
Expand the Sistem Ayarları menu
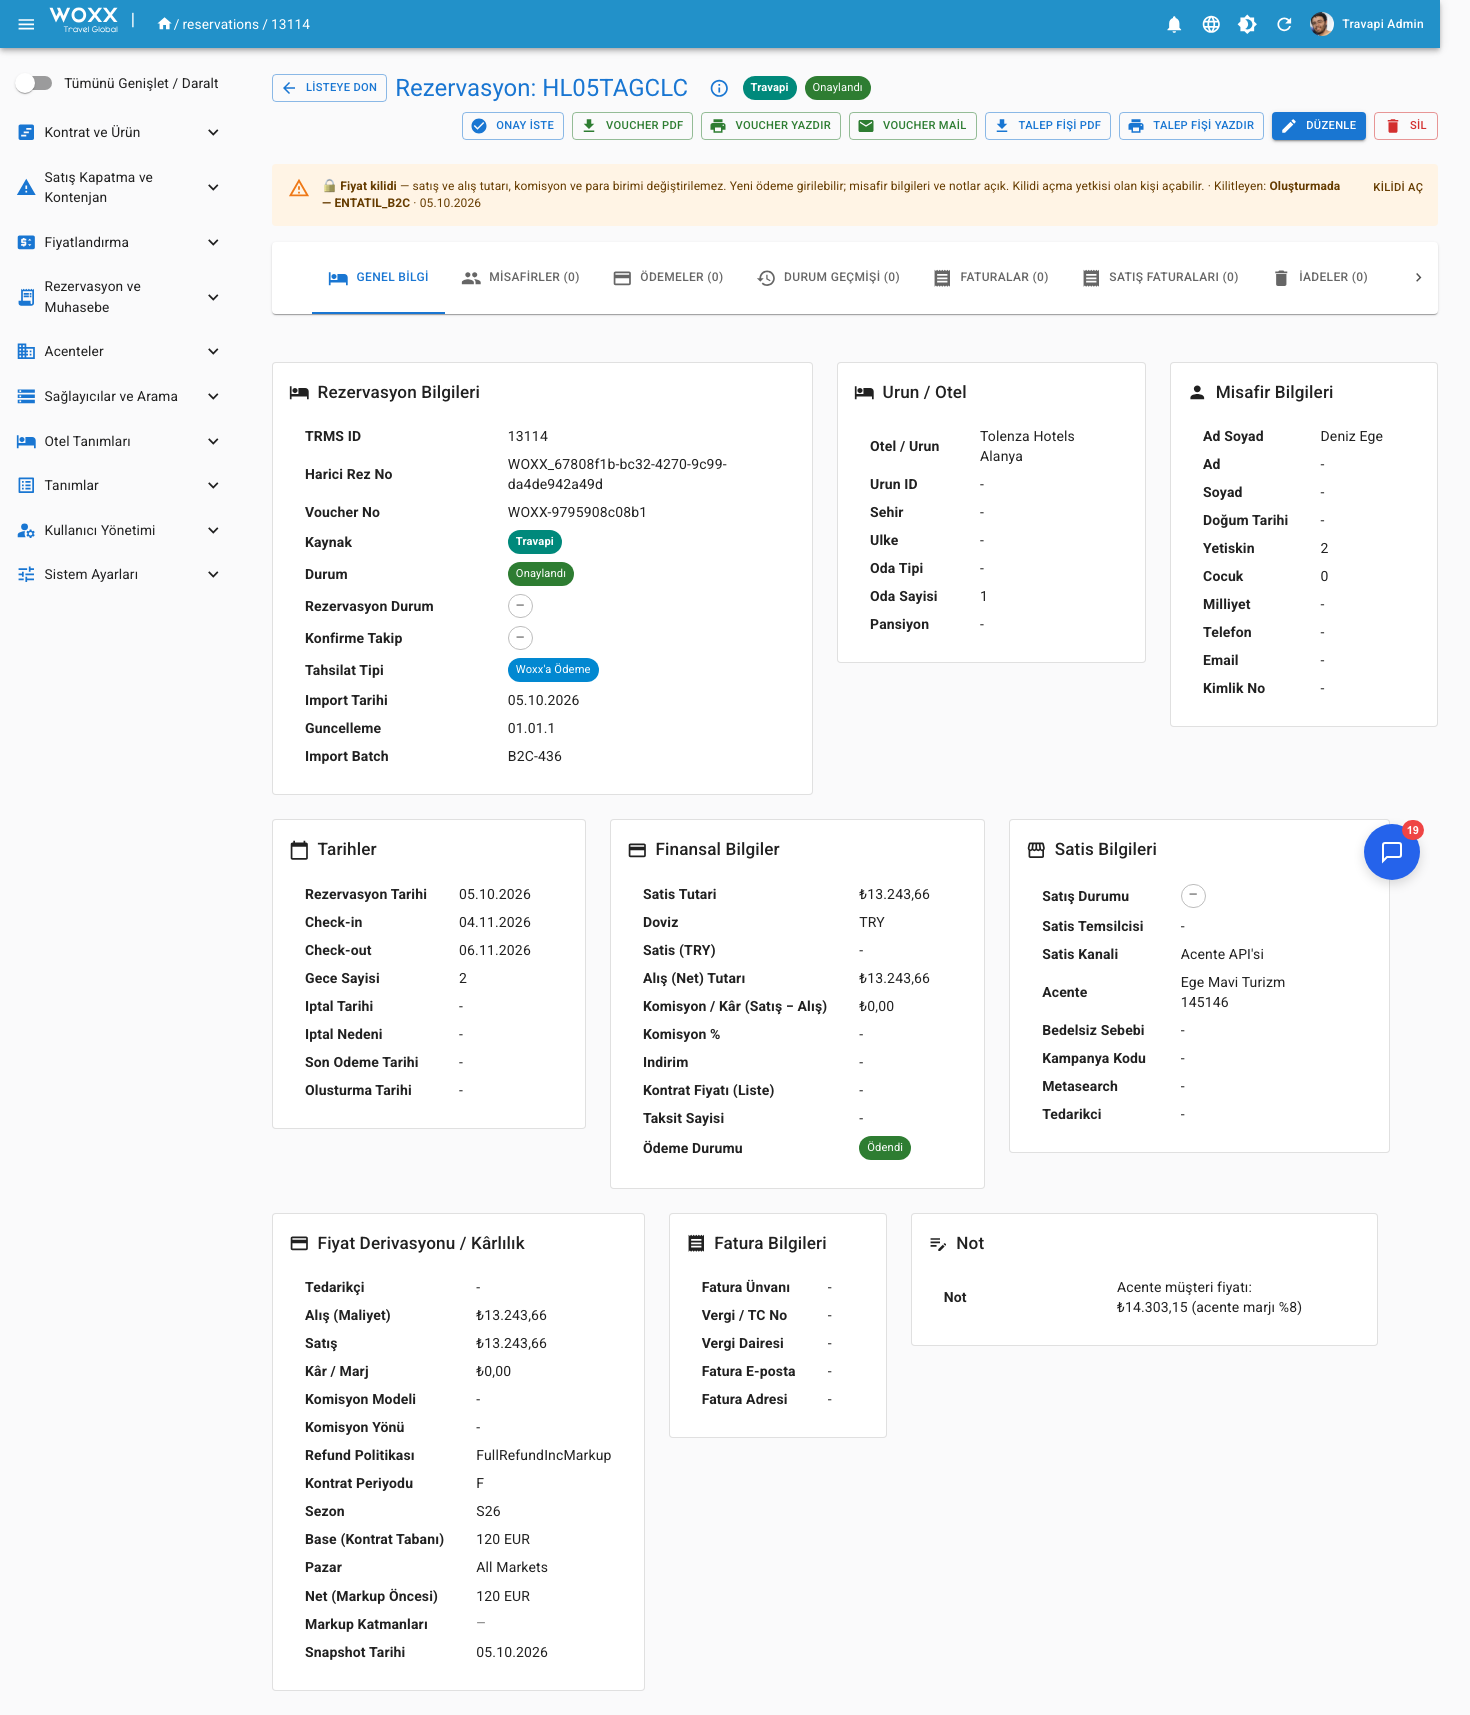coord(118,574)
